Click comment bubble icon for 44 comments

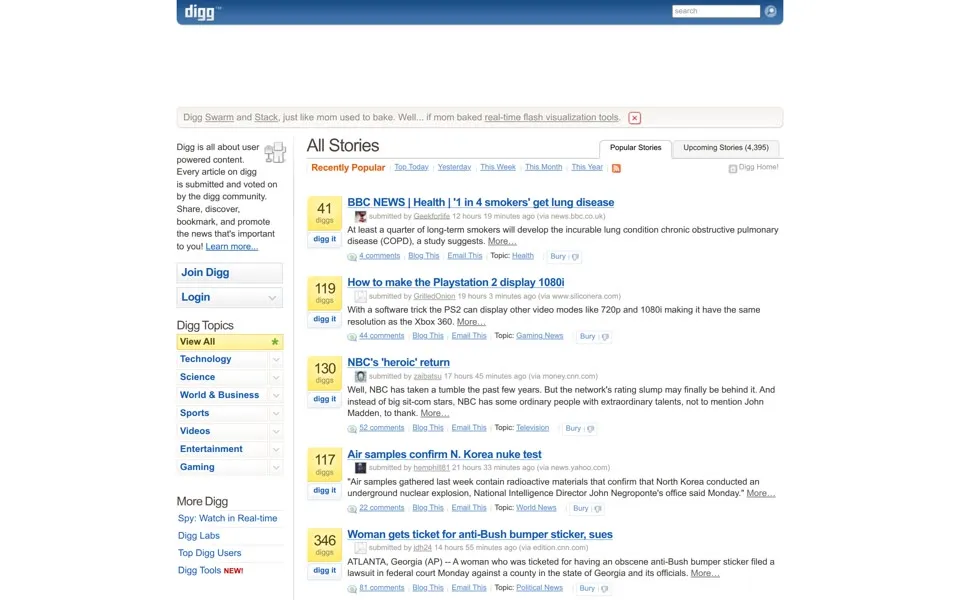pos(352,337)
